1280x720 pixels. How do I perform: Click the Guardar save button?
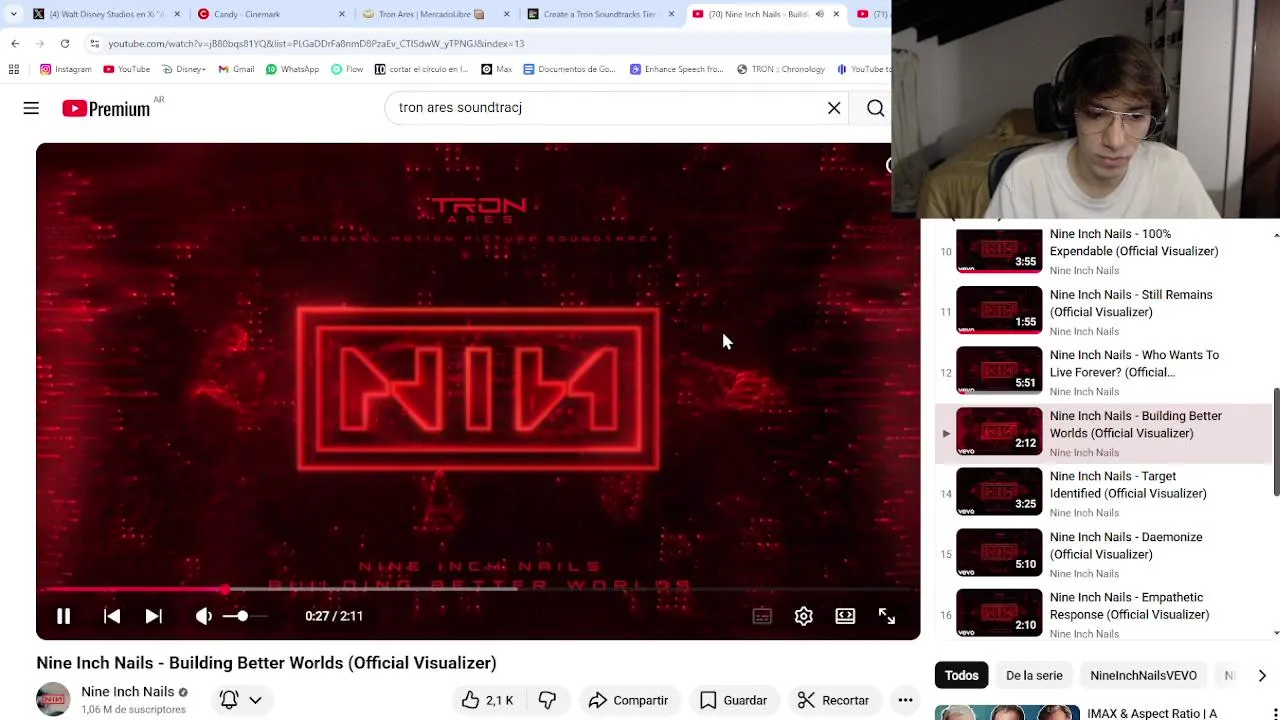pyautogui.click(x=733, y=700)
